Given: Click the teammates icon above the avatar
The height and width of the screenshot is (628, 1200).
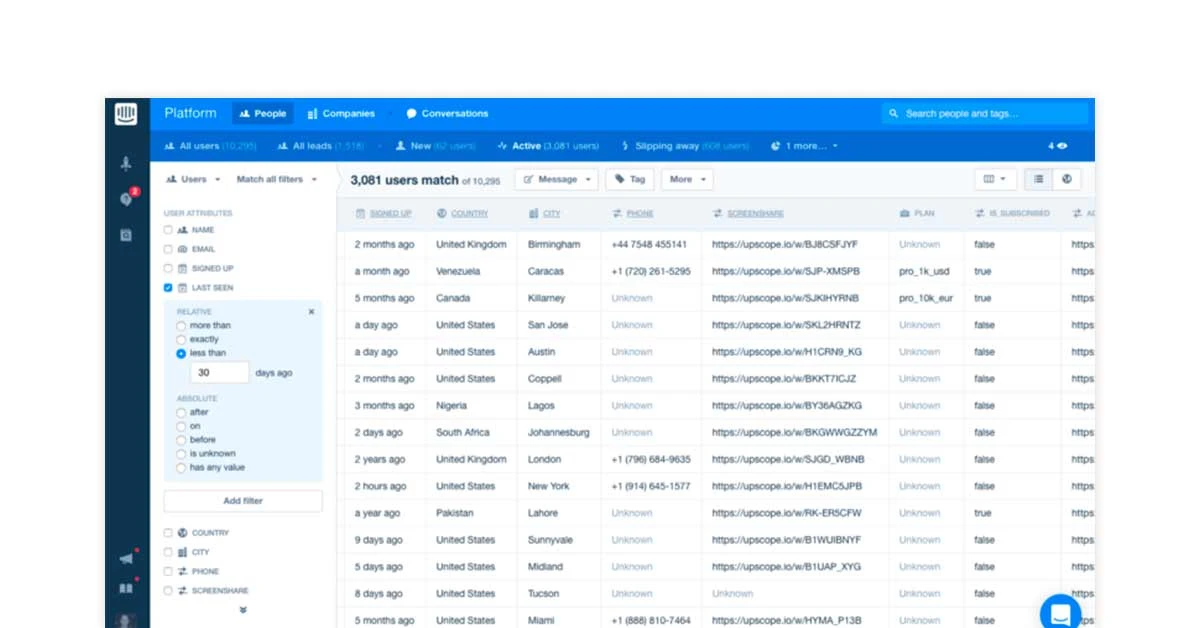Looking at the screenshot, I should click(127, 588).
